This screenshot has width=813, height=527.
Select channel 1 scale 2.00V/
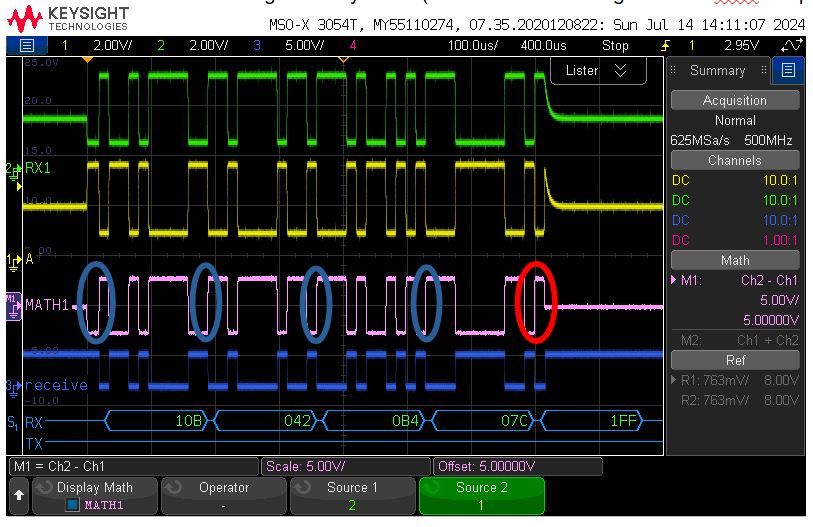coord(113,46)
